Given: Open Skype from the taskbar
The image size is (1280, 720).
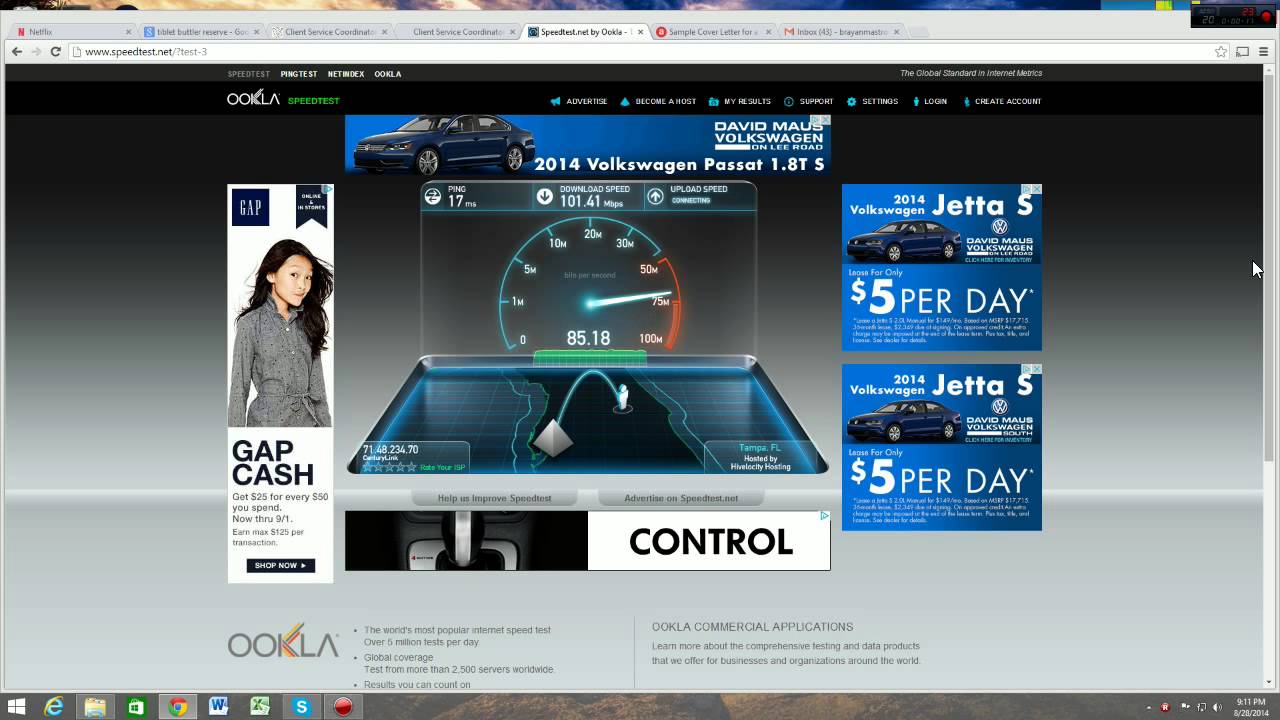Looking at the screenshot, I should (301, 706).
